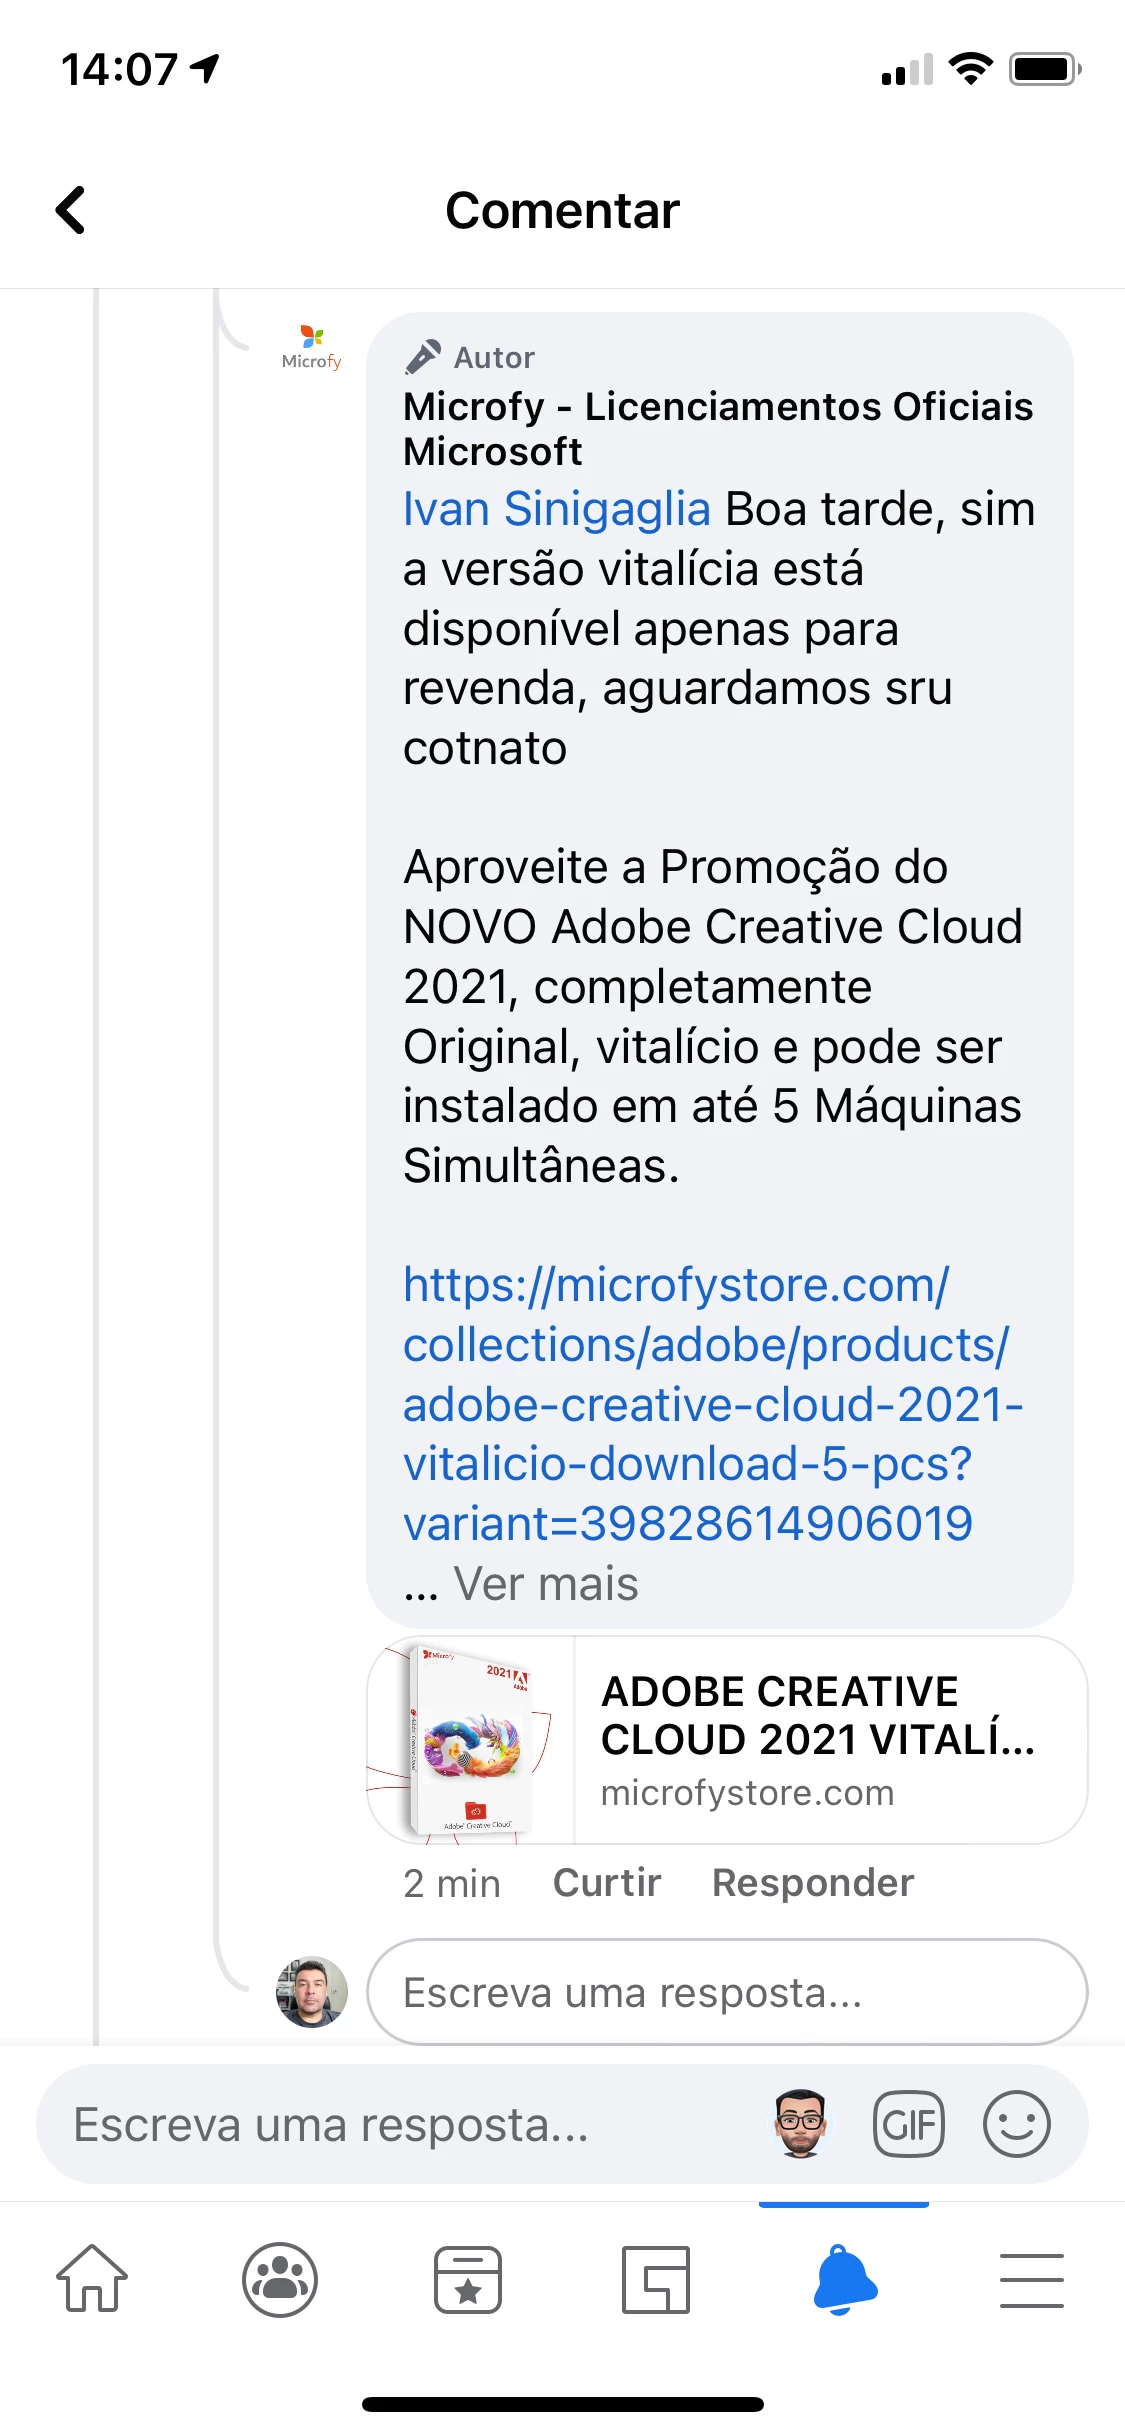Open the Notifications bell tab

point(844,2279)
